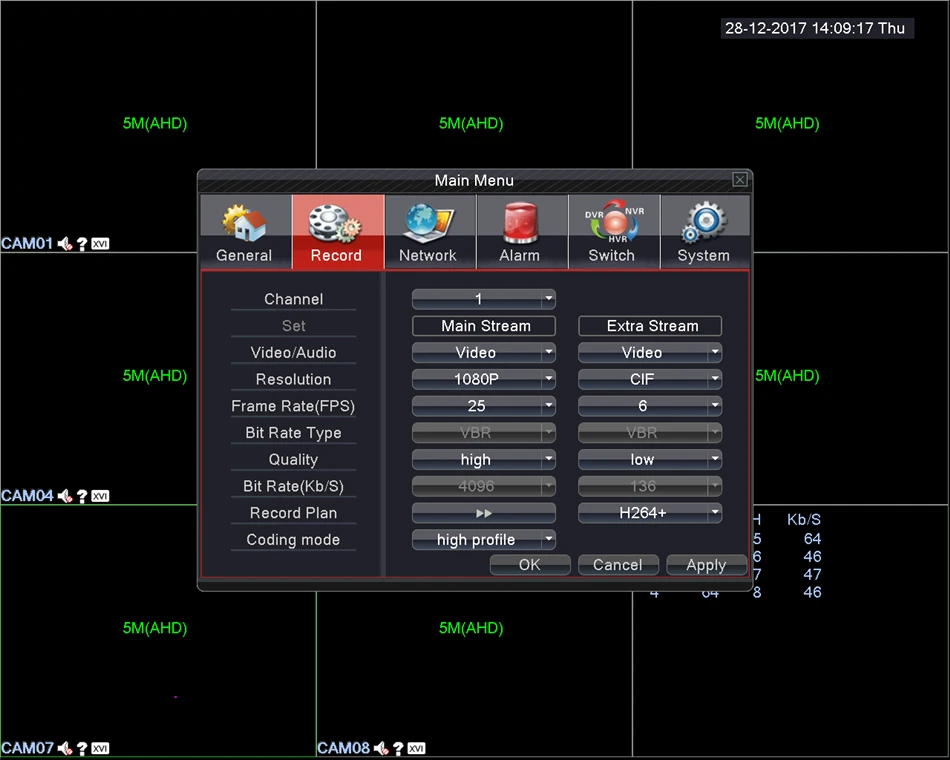Click CAM01 XVI badge icon
This screenshot has width=950, height=760.
100,244
